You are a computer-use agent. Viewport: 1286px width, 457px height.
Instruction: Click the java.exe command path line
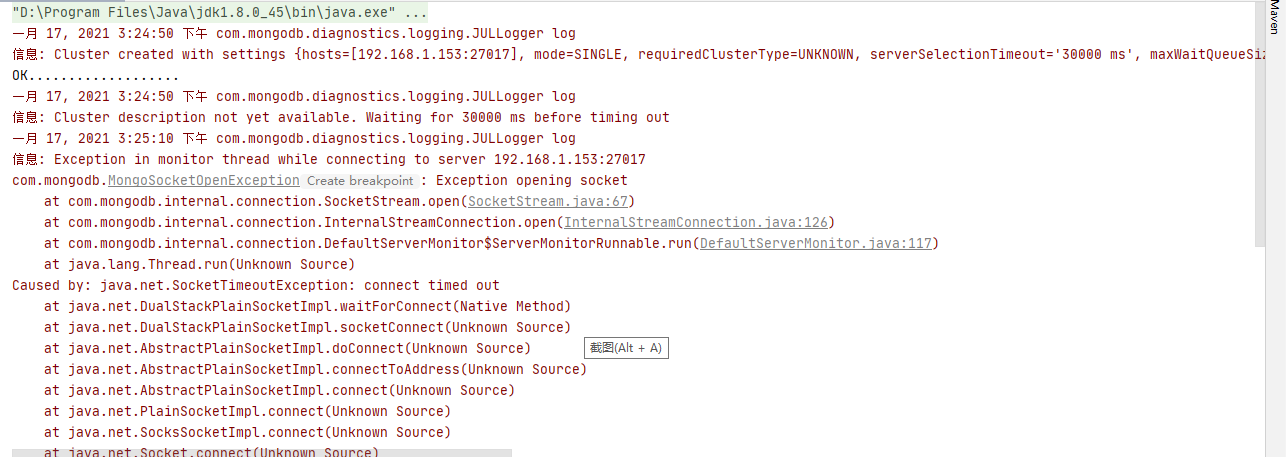click(220, 12)
